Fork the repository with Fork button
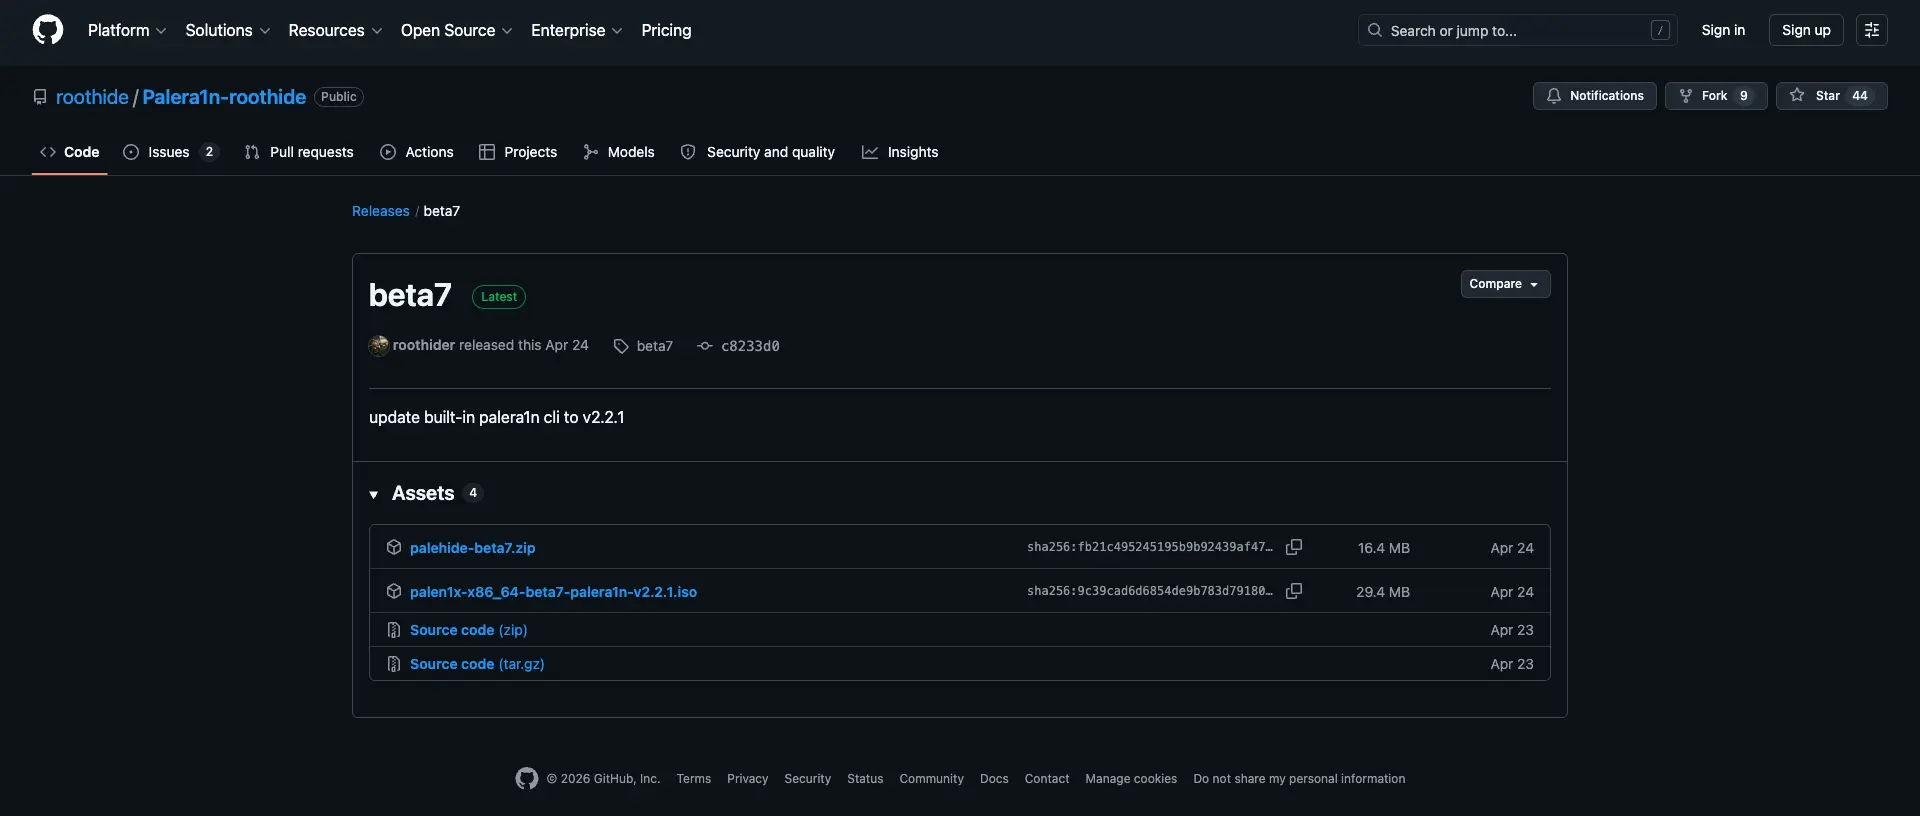Image resolution: width=1920 pixels, height=816 pixels. [x=1716, y=95]
